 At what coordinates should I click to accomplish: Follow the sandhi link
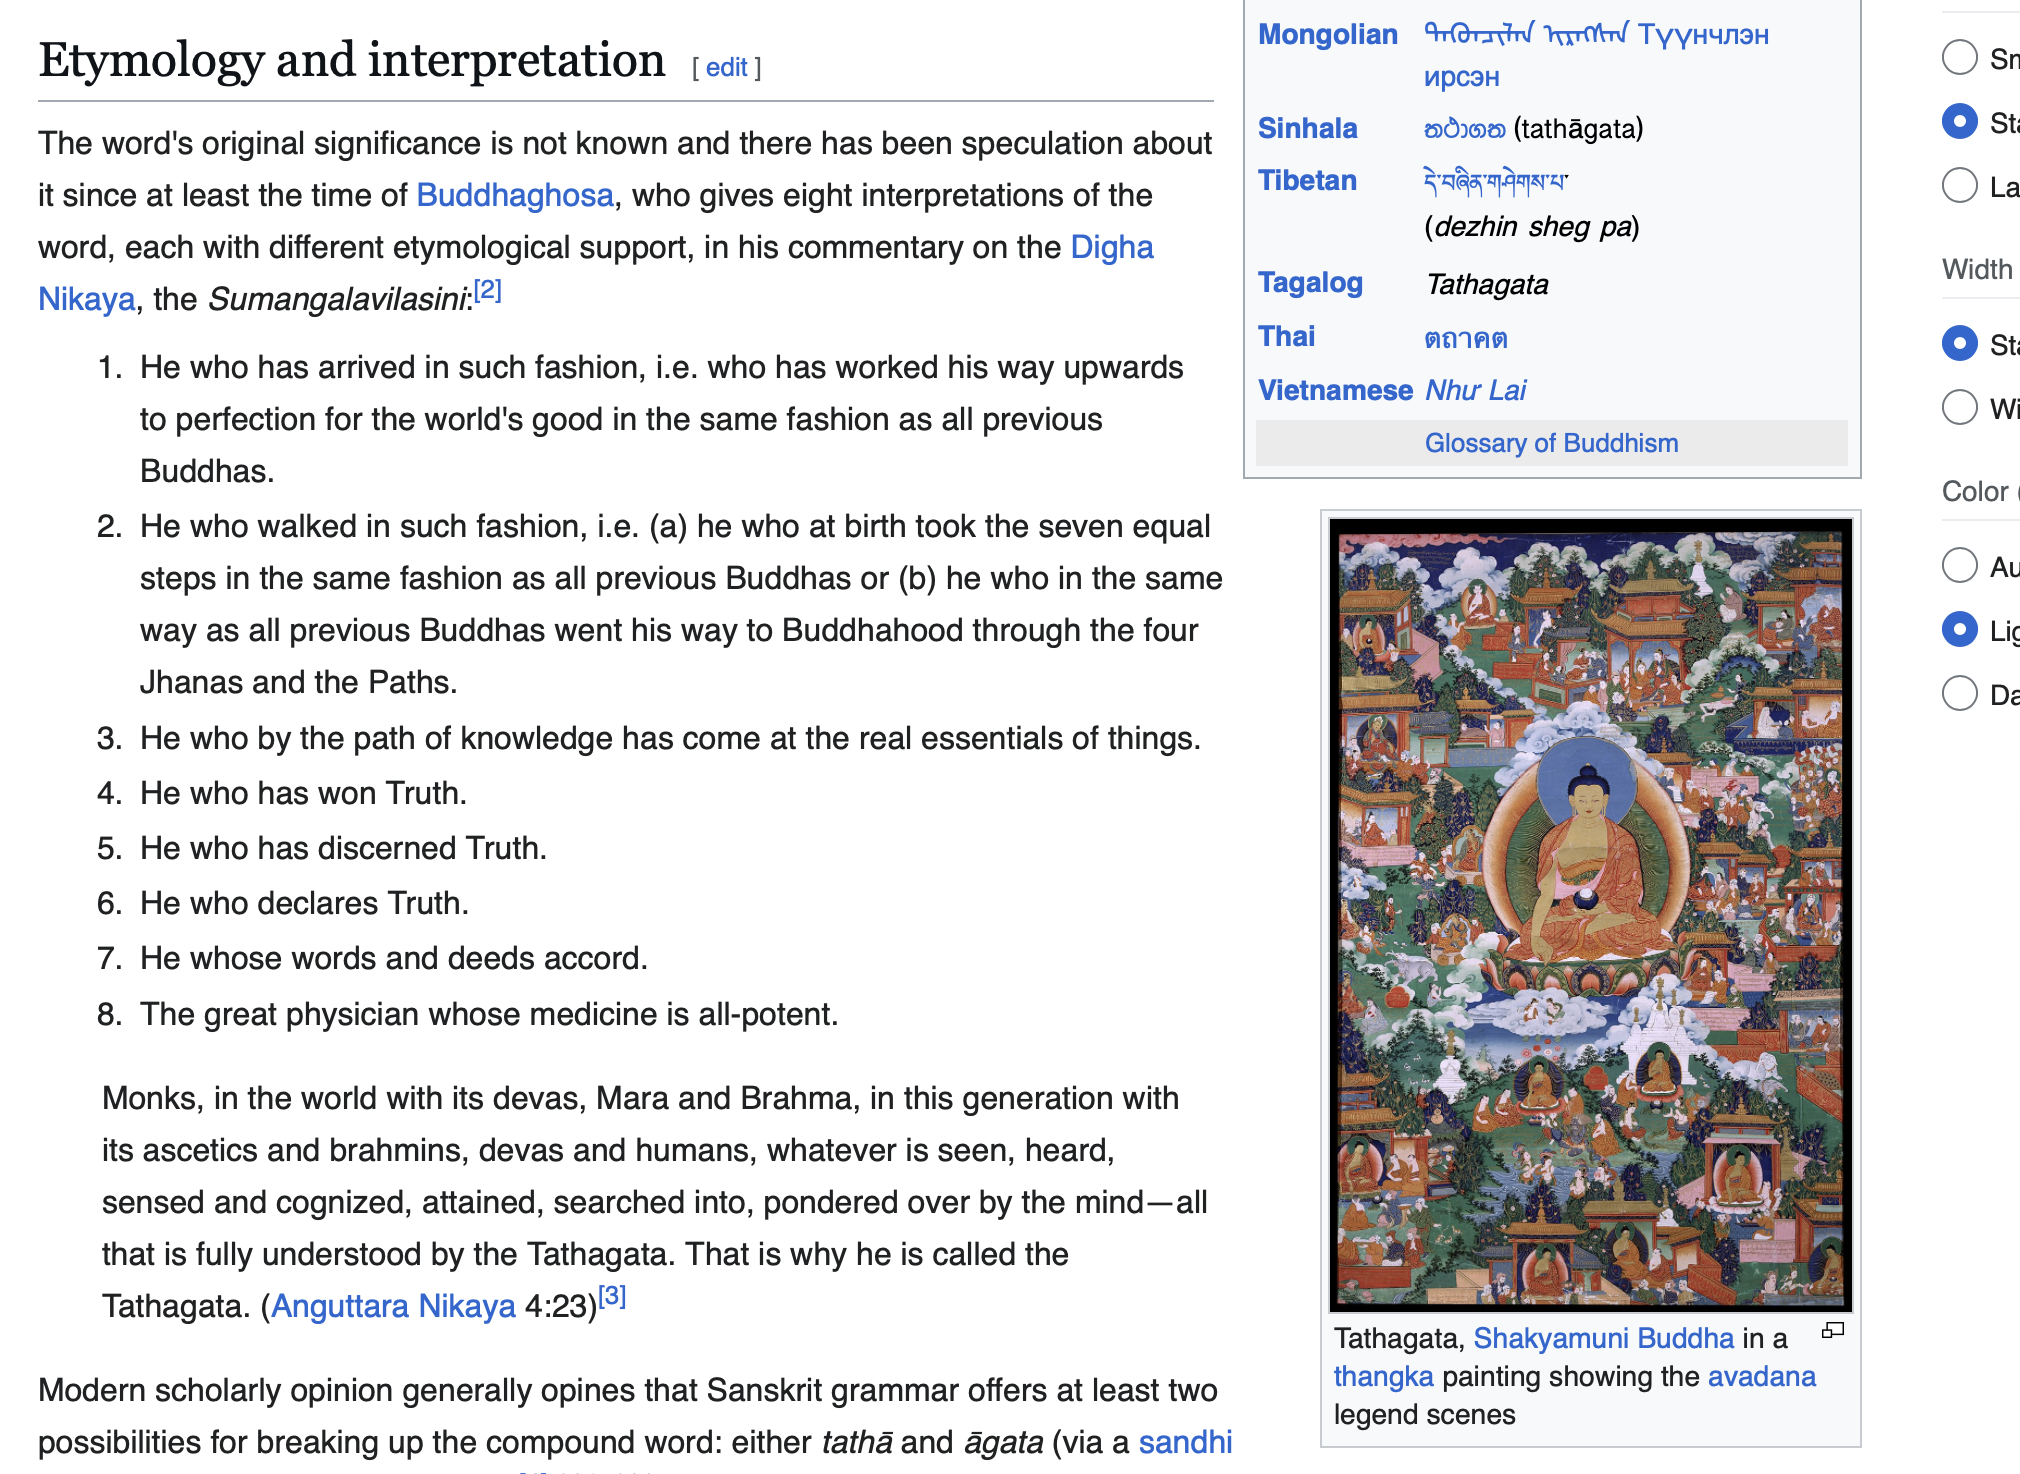[1185, 1442]
